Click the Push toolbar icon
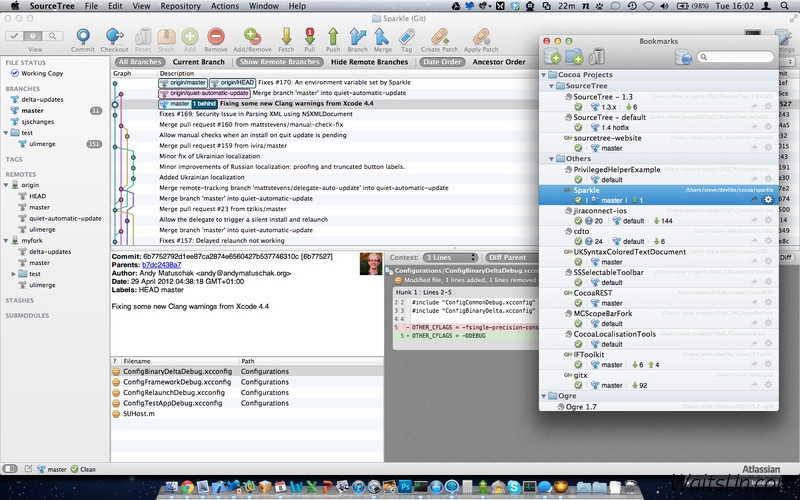This screenshot has height=500, width=800. click(332, 39)
